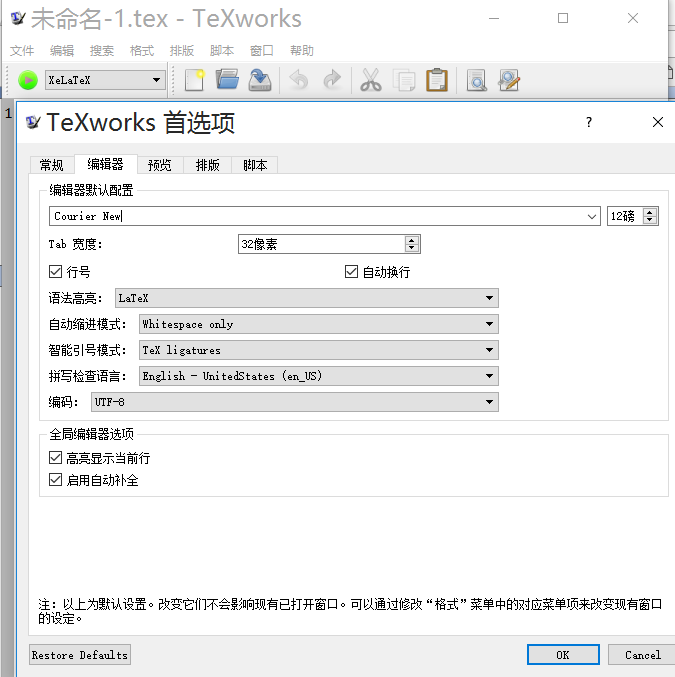Increase Tab width with up arrow
Image resolution: width=675 pixels, height=677 pixels.
click(x=412, y=240)
